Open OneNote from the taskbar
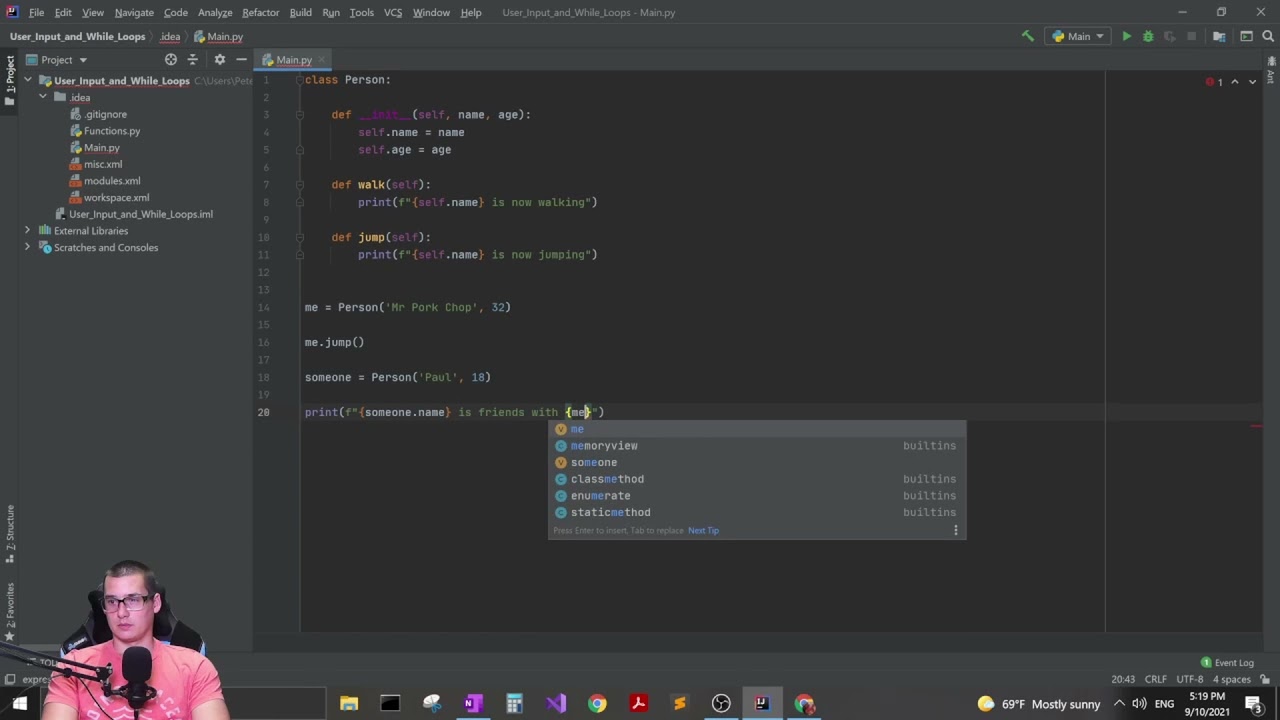 pyautogui.click(x=473, y=704)
